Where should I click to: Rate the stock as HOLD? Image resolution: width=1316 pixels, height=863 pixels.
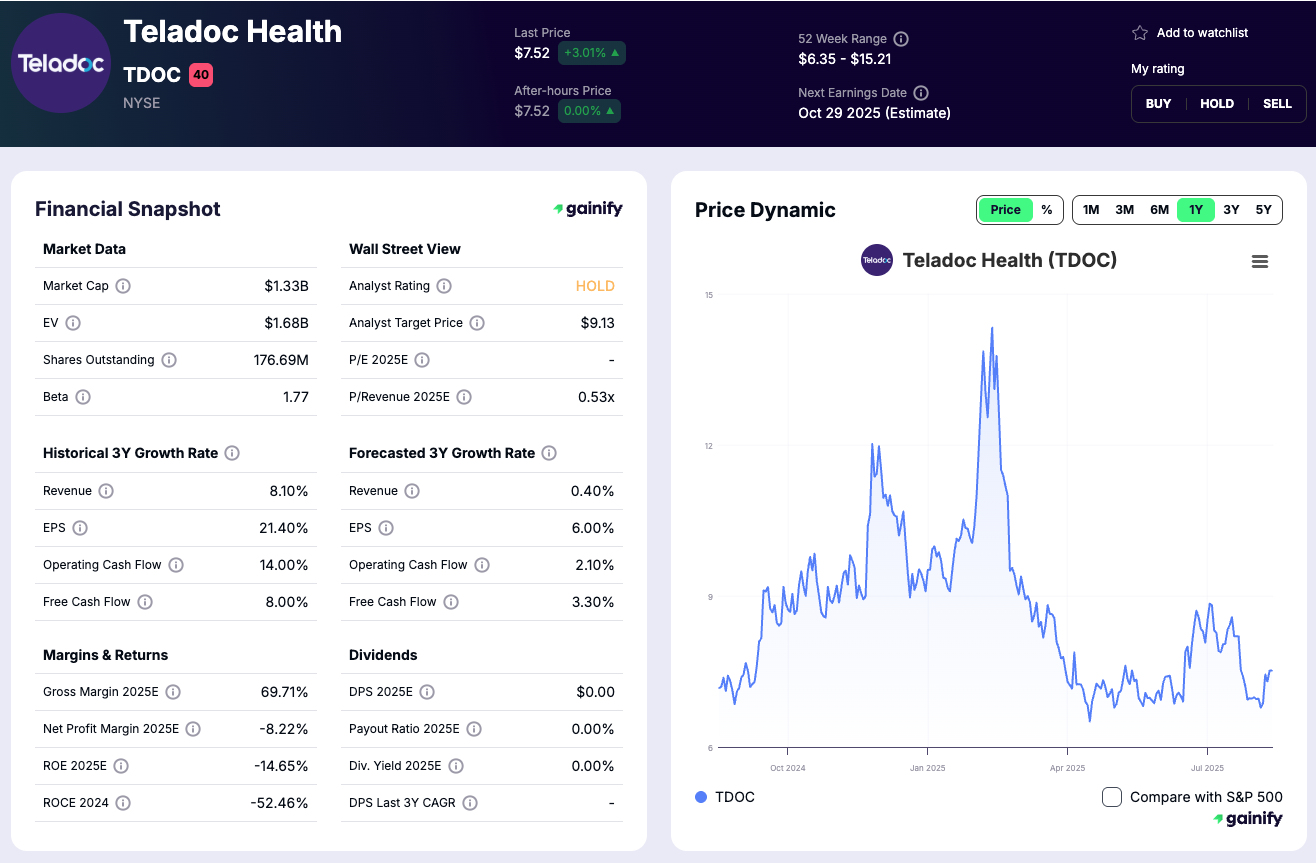[1217, 104]
